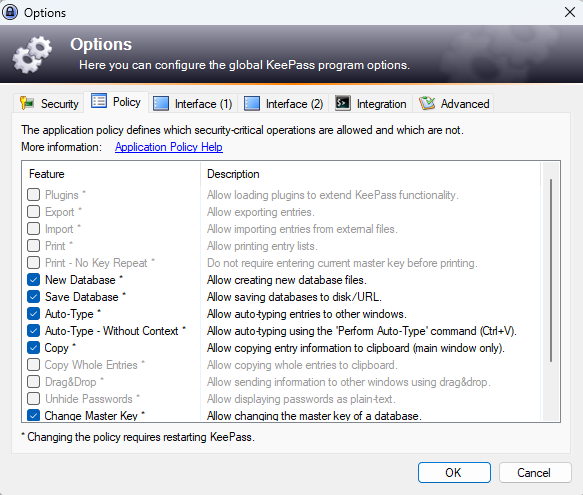Close the Options dialog with X

(x=569, y=12)
